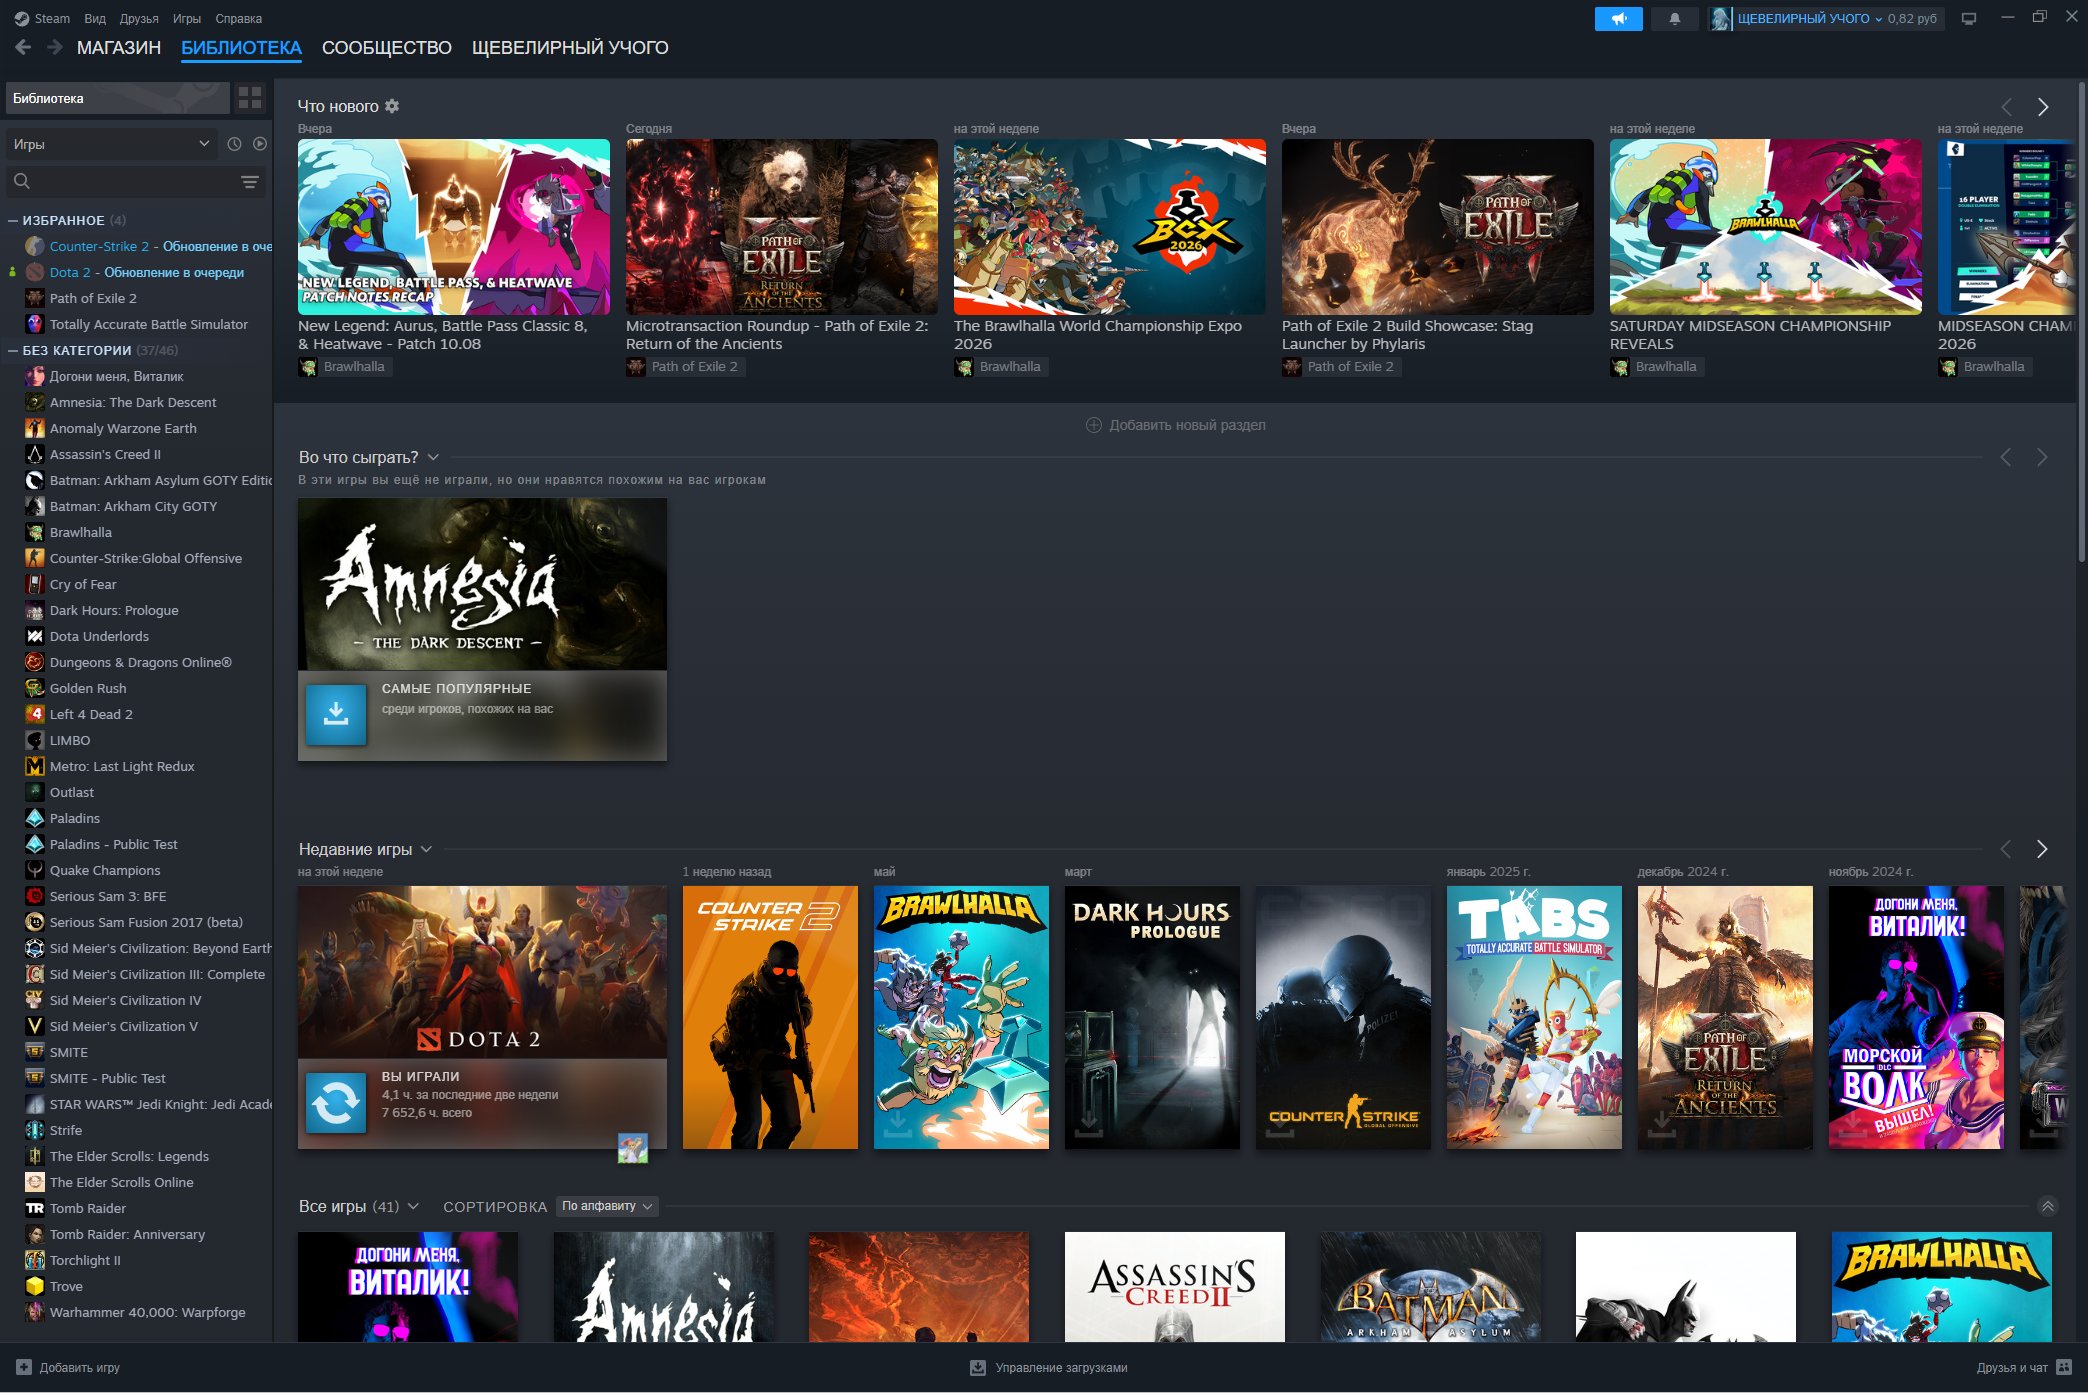Click the download manager icon
The width and height of the screenshot is (2088, 1393).
[x=978, y=1367]
